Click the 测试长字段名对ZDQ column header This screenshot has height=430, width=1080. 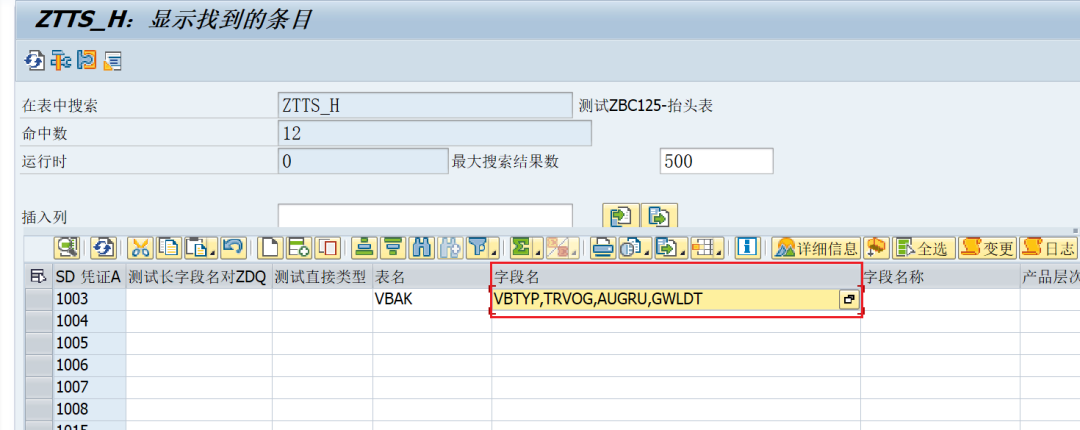199,278
